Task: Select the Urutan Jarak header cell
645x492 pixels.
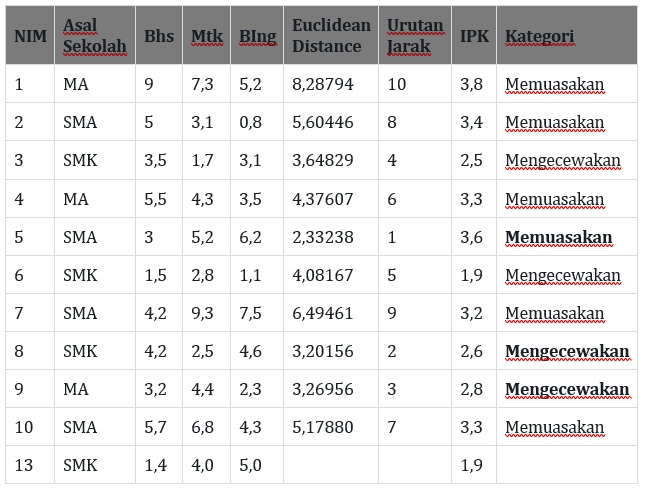Action: (x=414, y=36)
